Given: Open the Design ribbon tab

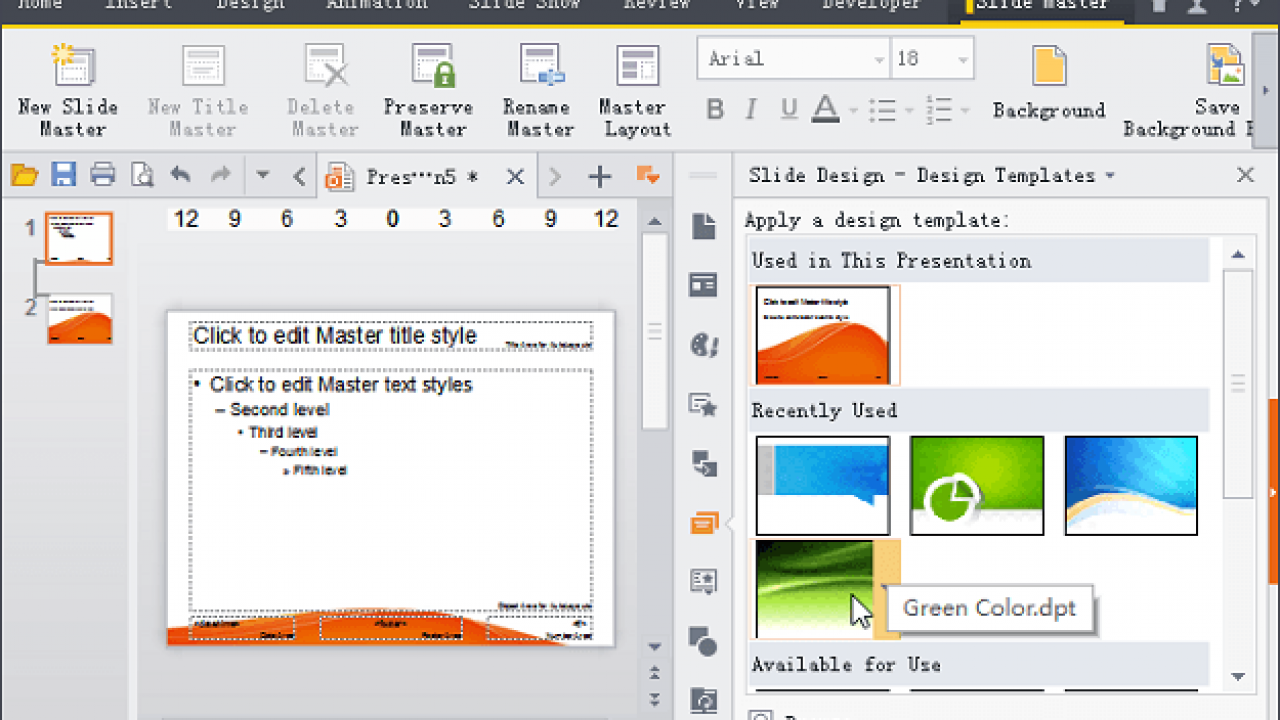Looking at the screenshot, I should coord(251,5).
